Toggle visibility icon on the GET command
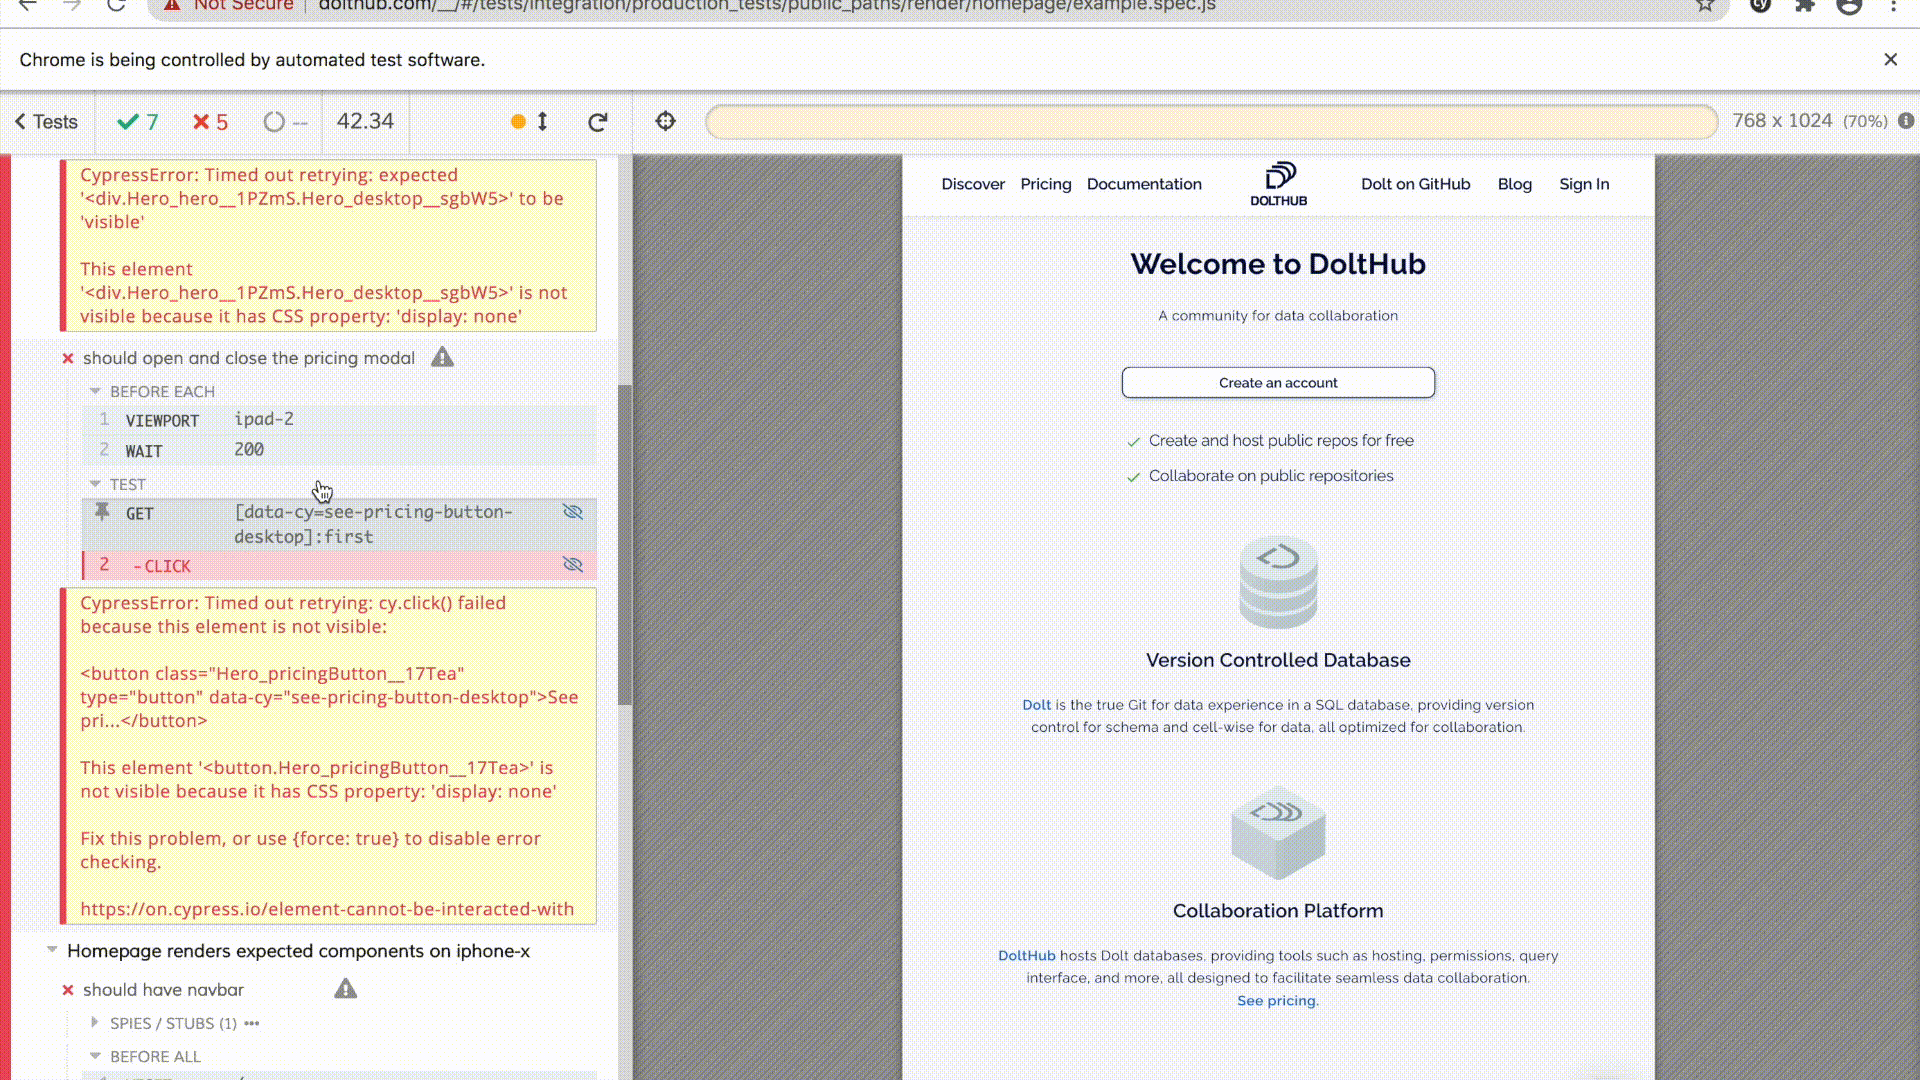The height and width of the screenshot is (1080, 1920). tap(573, 512)
